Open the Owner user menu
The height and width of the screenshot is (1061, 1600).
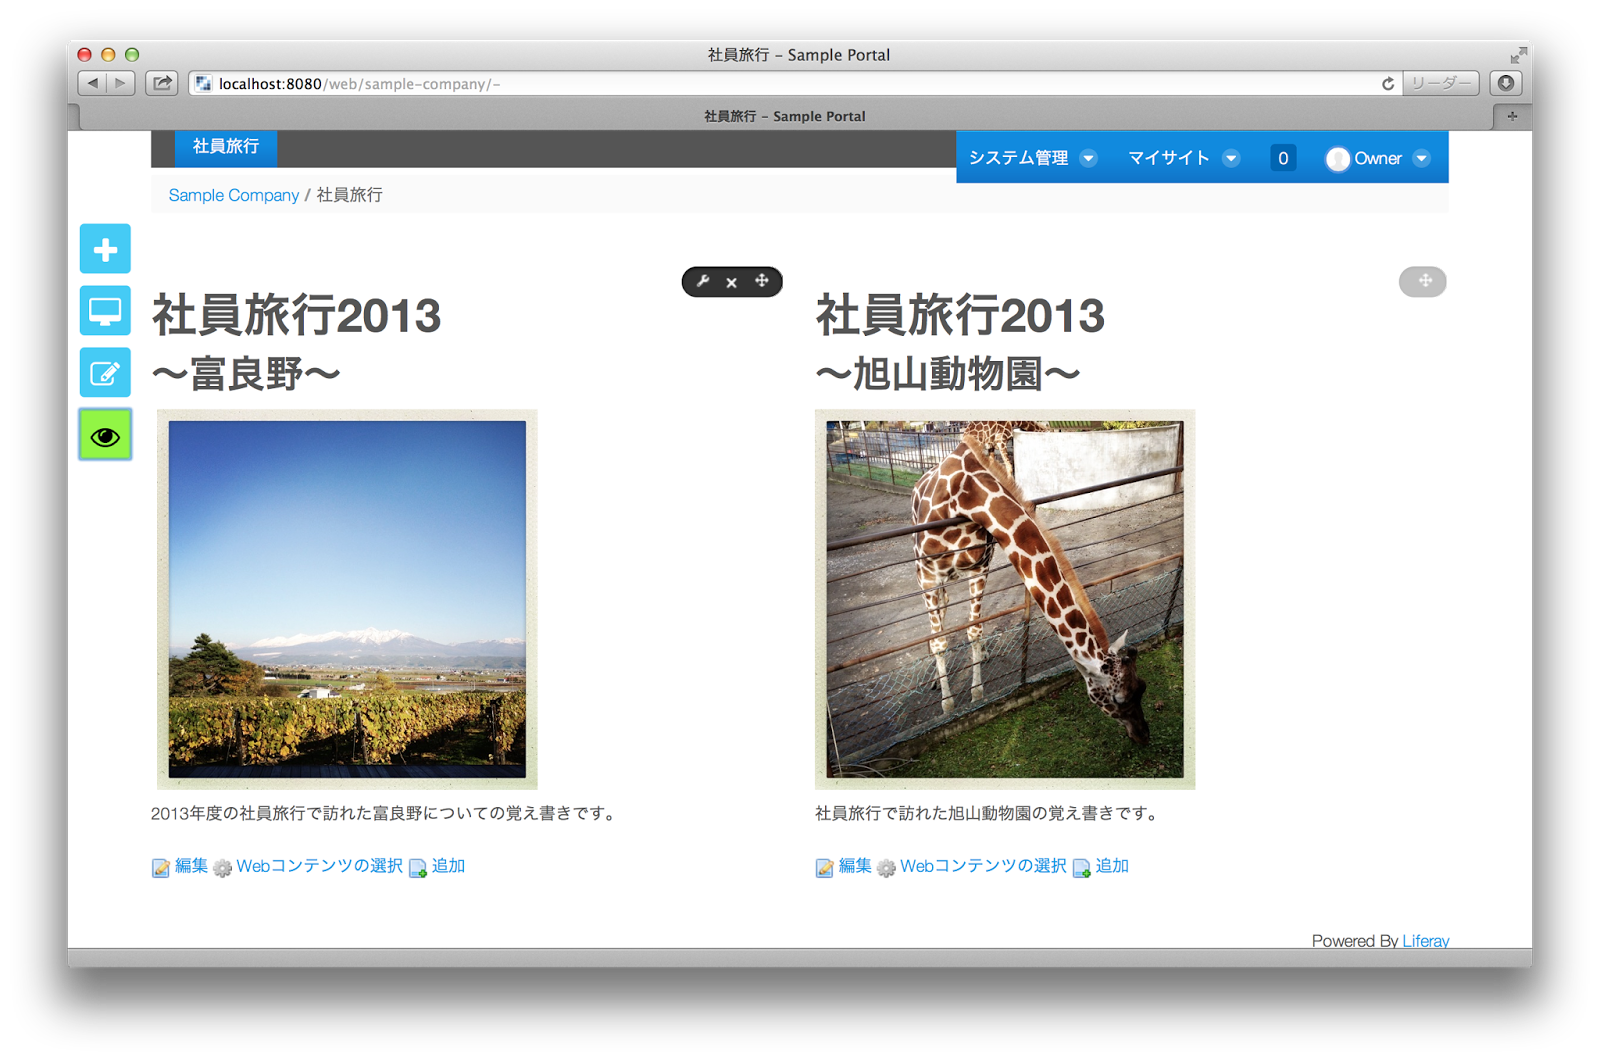1377,158
